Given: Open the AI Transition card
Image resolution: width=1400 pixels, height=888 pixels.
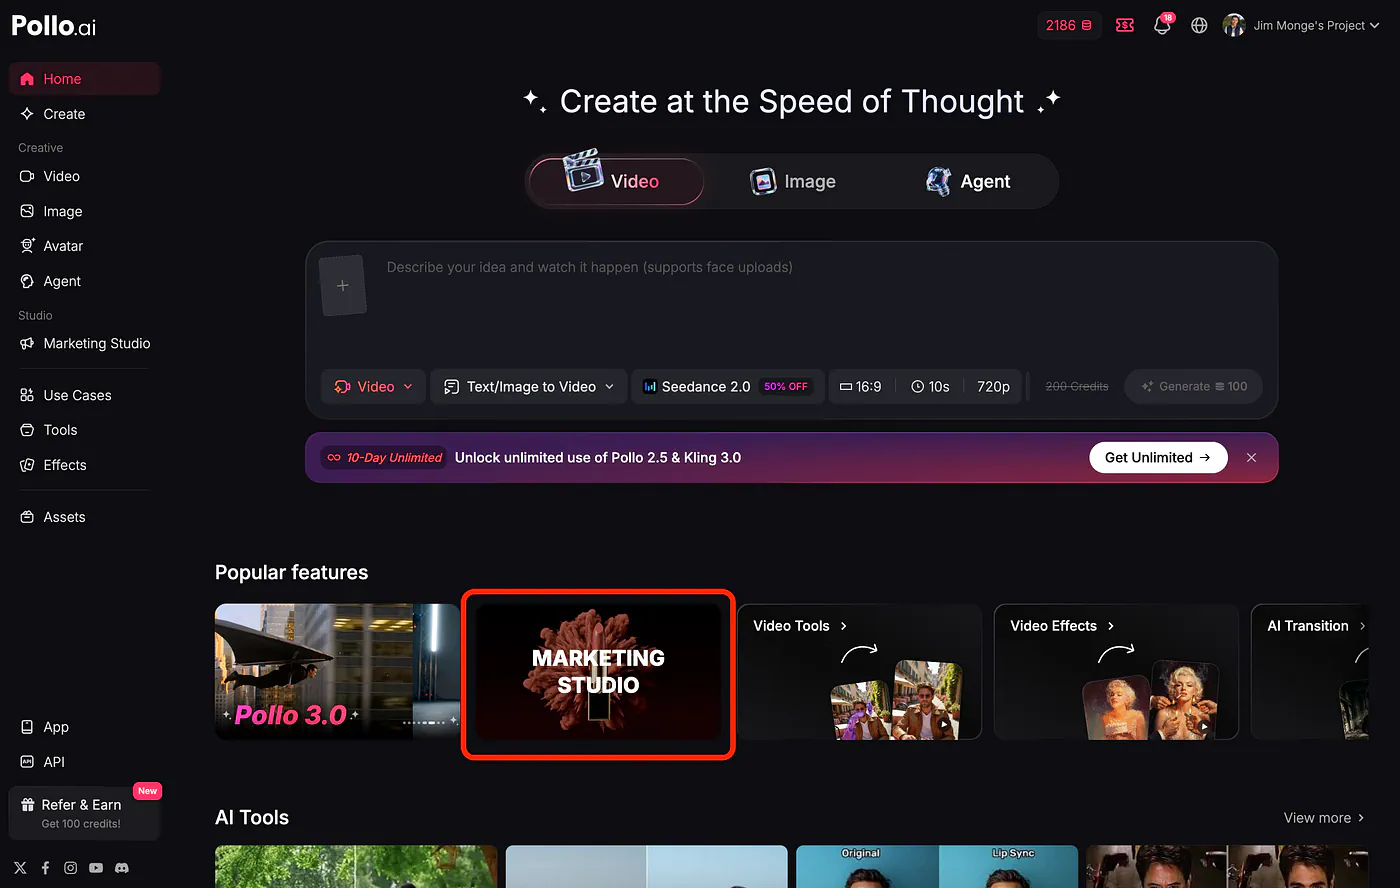Looking at the screenshot, I should [x=1310, y=672].
